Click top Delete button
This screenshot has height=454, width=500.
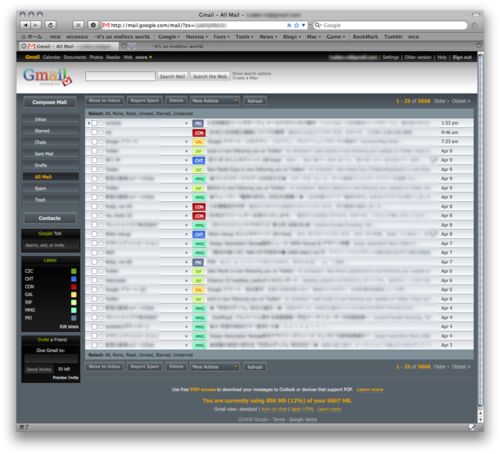click(x=176, y=101)
